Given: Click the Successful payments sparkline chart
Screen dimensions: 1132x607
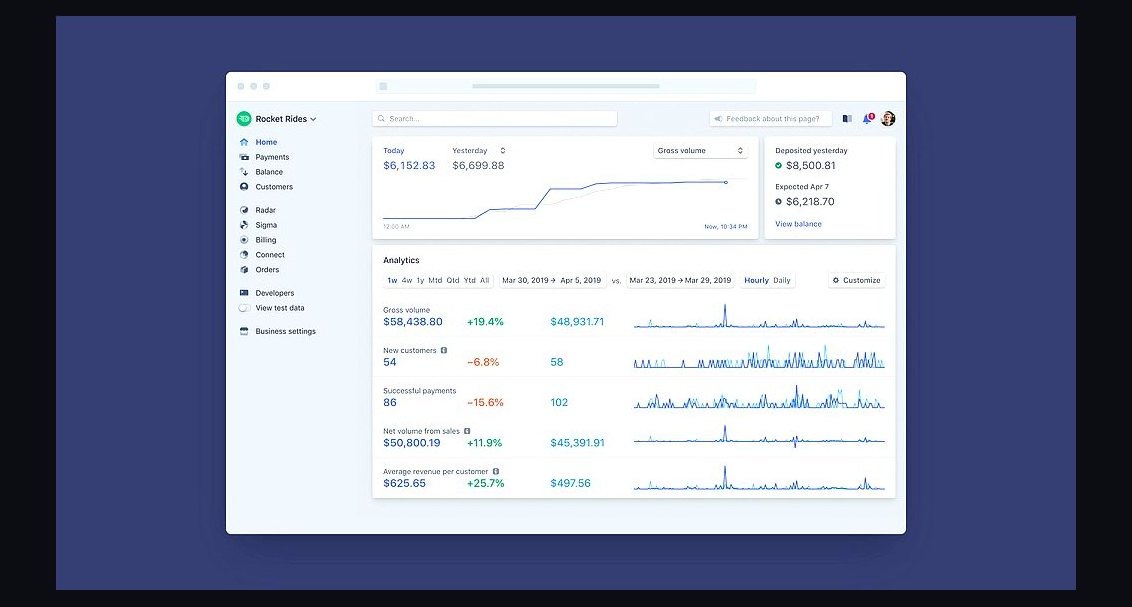Looking at the screenshot, I should tap(759, 398).
